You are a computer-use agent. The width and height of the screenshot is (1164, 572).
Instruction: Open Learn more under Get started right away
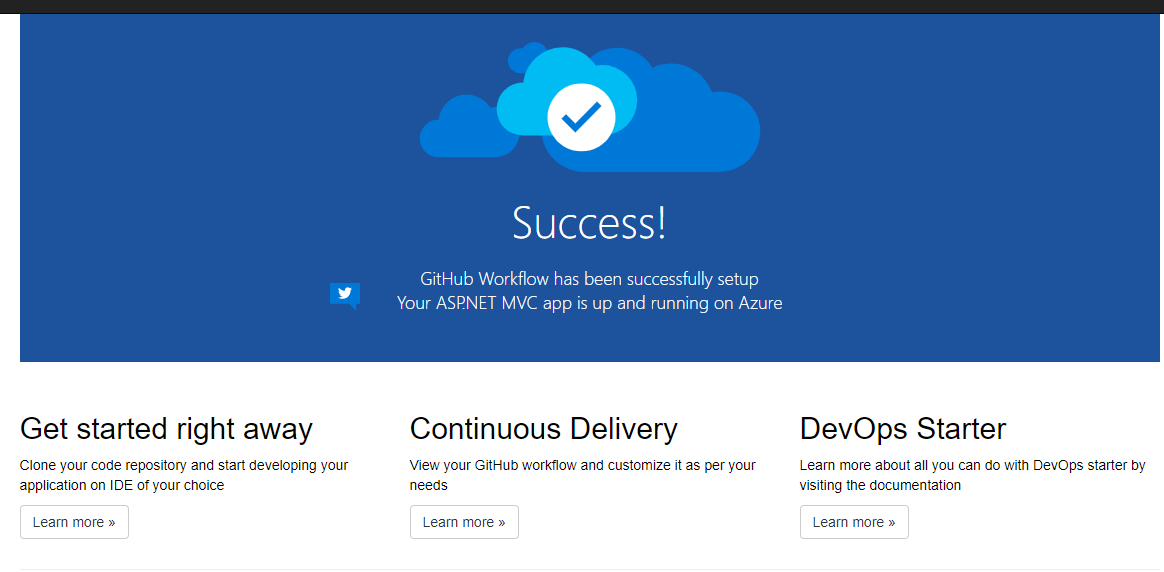[74, 522]
